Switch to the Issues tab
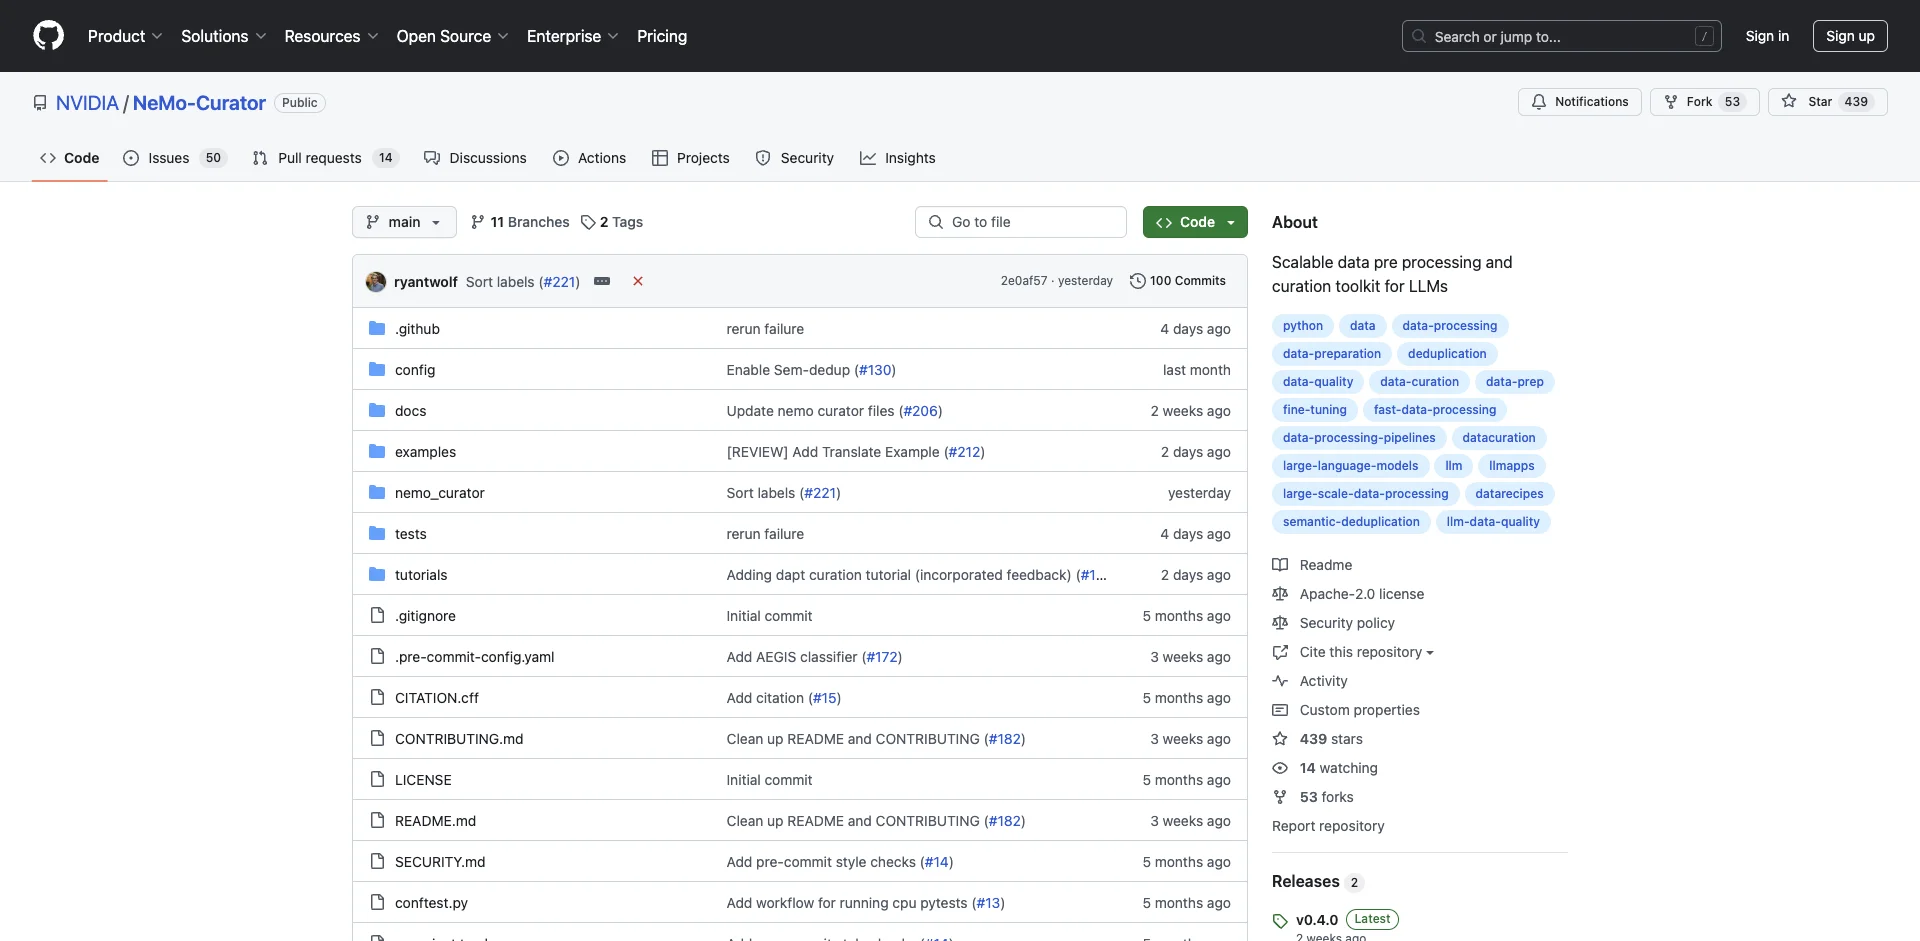Screen dimensions: 1920x941 click(x=175, y=158)
